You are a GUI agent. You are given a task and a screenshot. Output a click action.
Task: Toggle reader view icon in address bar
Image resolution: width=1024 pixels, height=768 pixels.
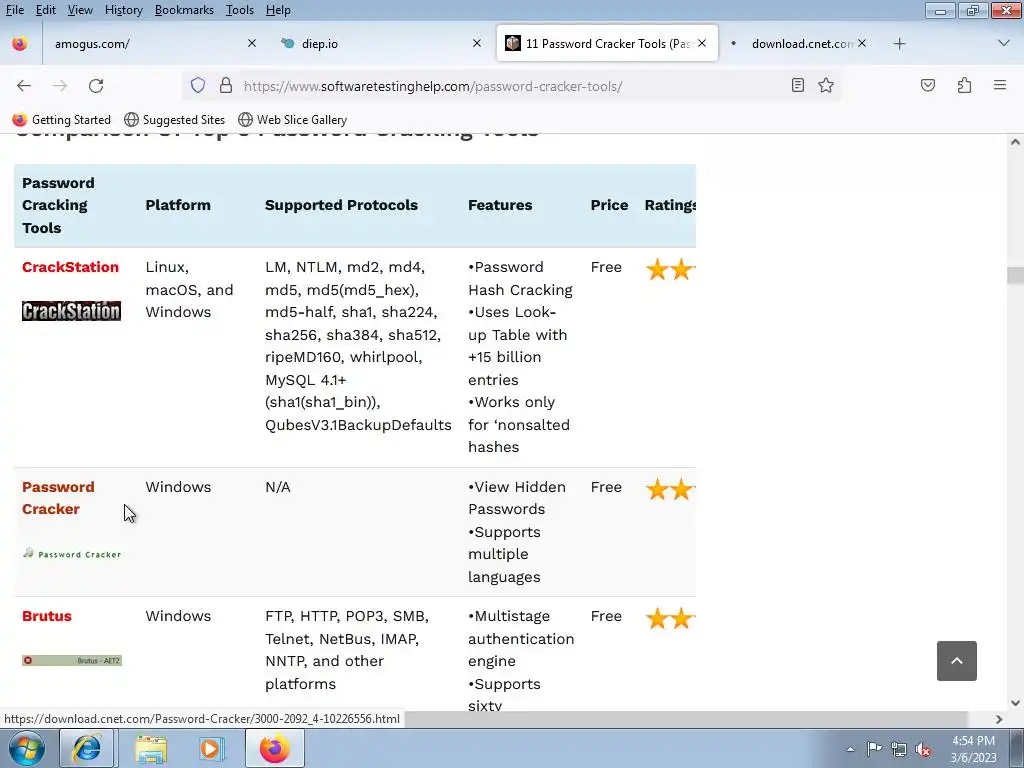click(797, 86)
